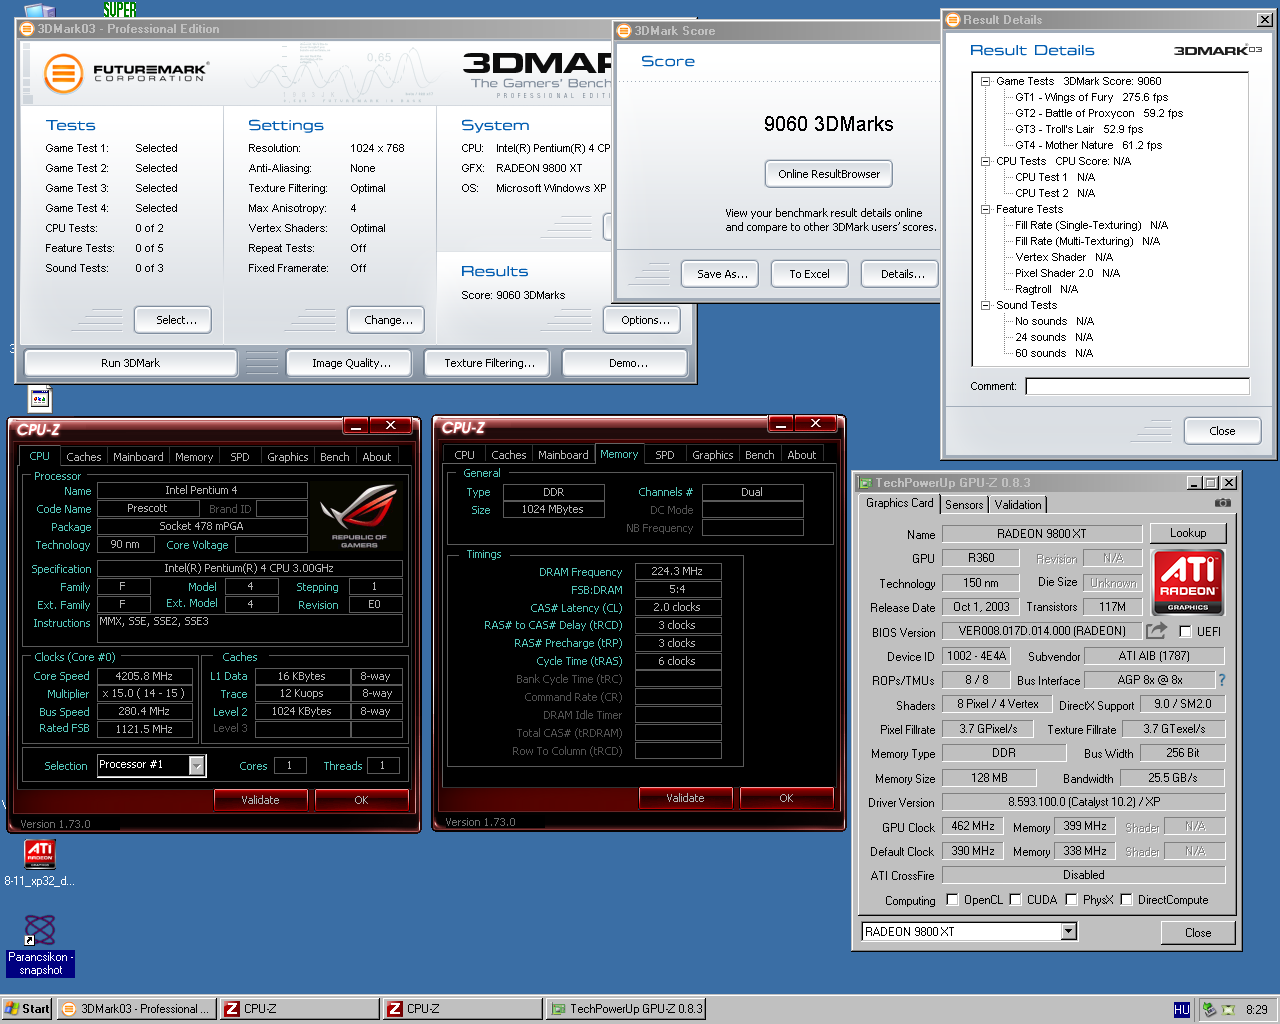Open Caches tab in left CPU-Z

click(84, 457)
